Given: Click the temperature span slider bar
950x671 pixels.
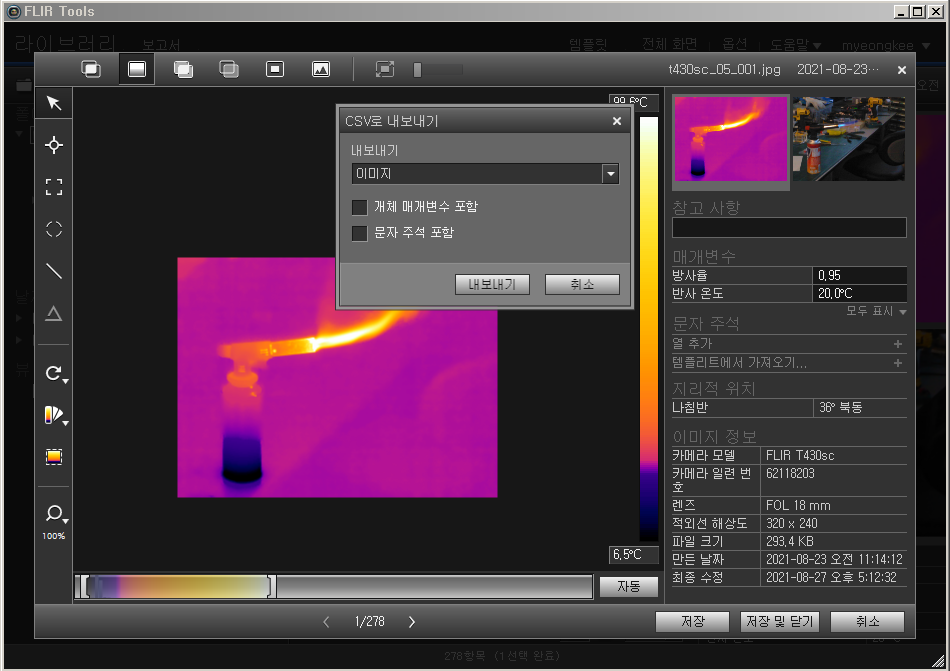Looking at the screenshot, I should (x=180, y=587).
